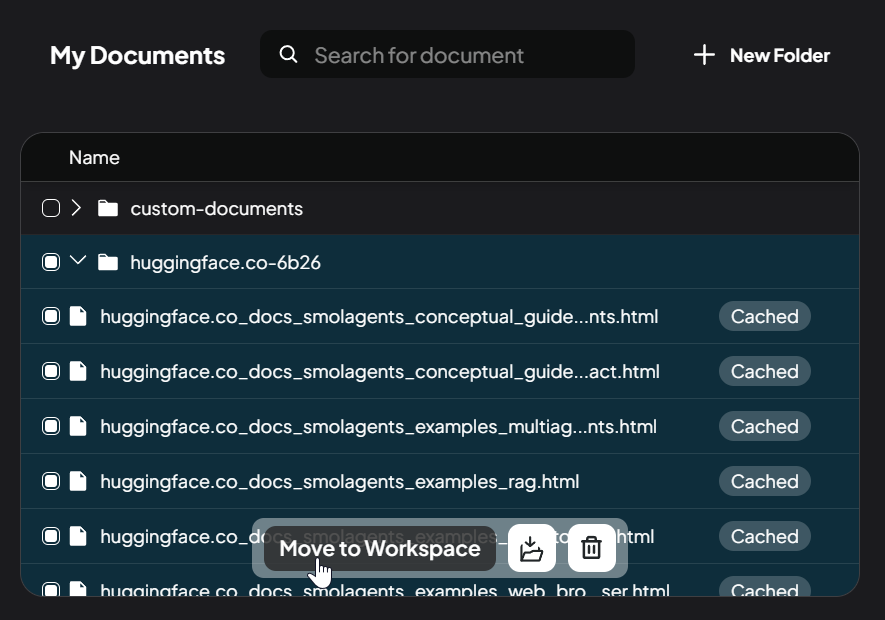Click the New Folder button label

point(779,55)
